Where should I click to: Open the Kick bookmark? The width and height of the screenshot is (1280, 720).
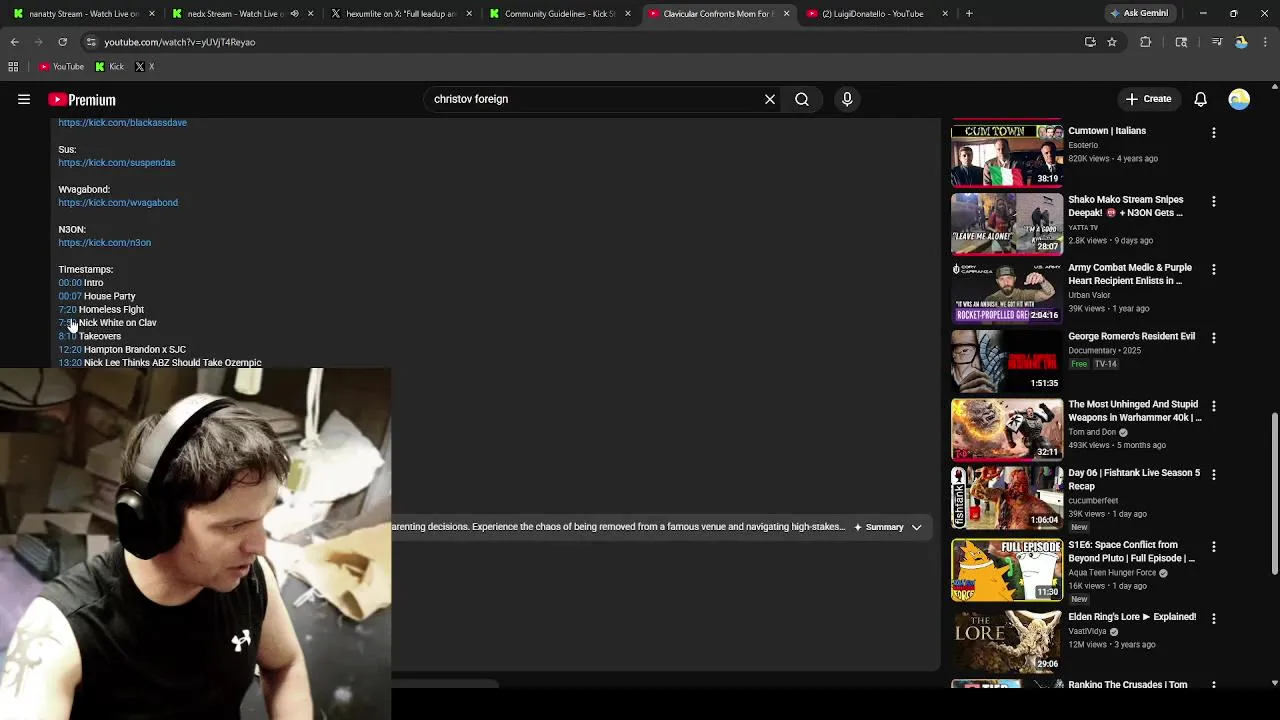(110, 67)
